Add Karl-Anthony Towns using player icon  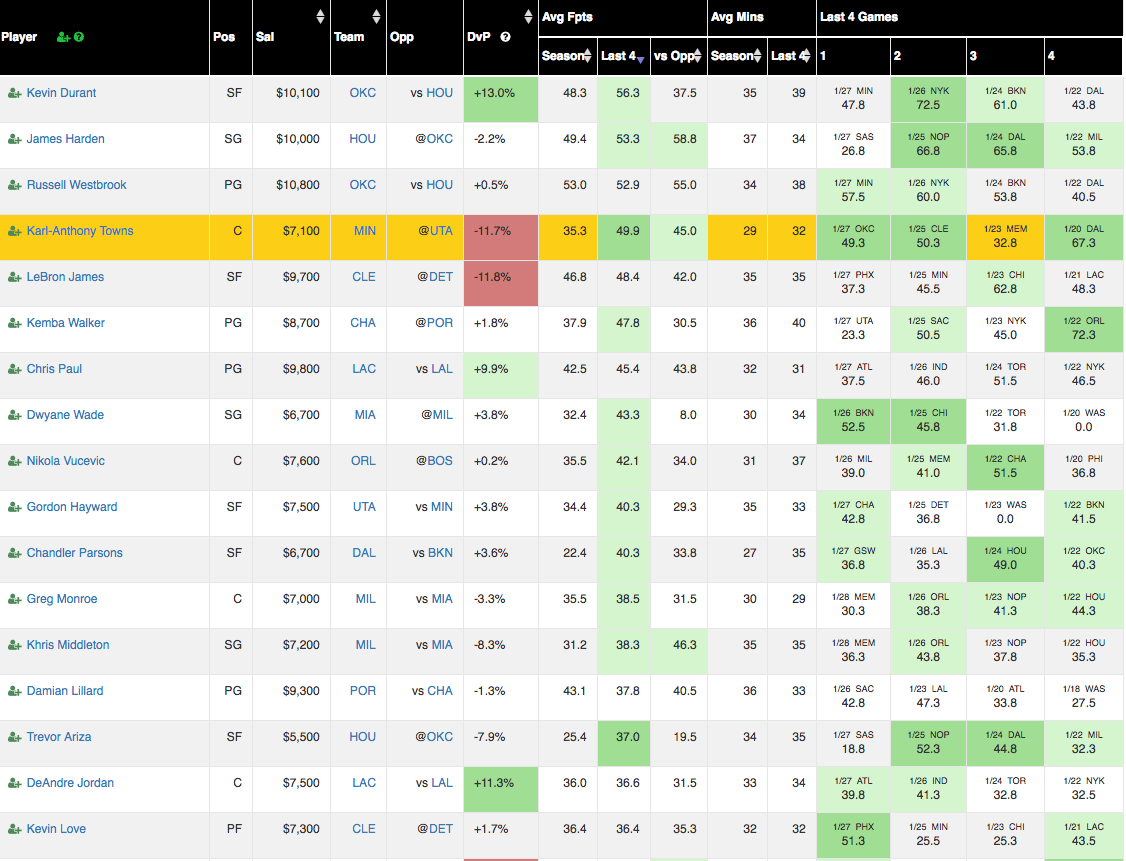[14, 231]
